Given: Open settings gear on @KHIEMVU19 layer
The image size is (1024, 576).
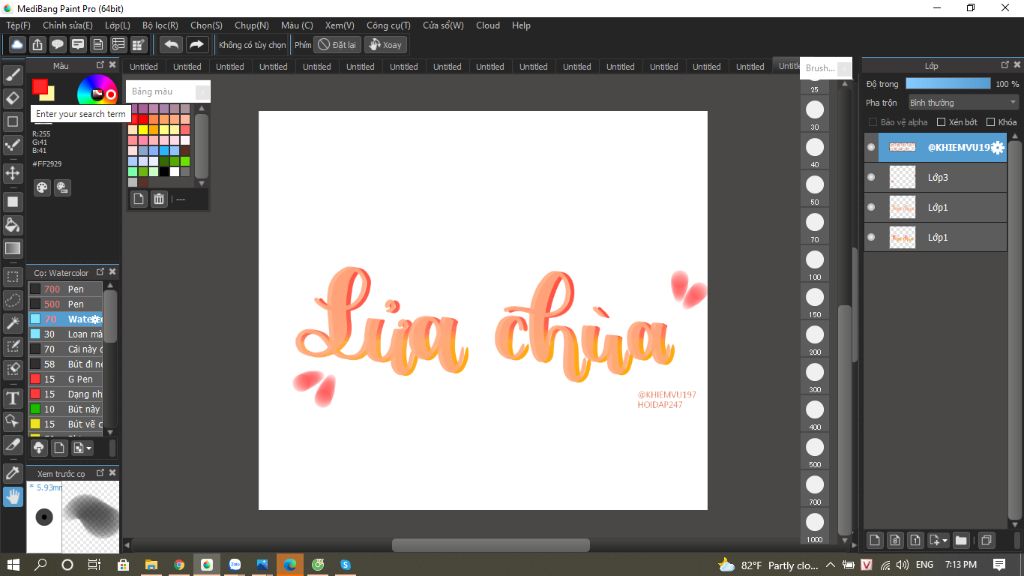Looking at the screenshot, I should (x=997, y=148).
